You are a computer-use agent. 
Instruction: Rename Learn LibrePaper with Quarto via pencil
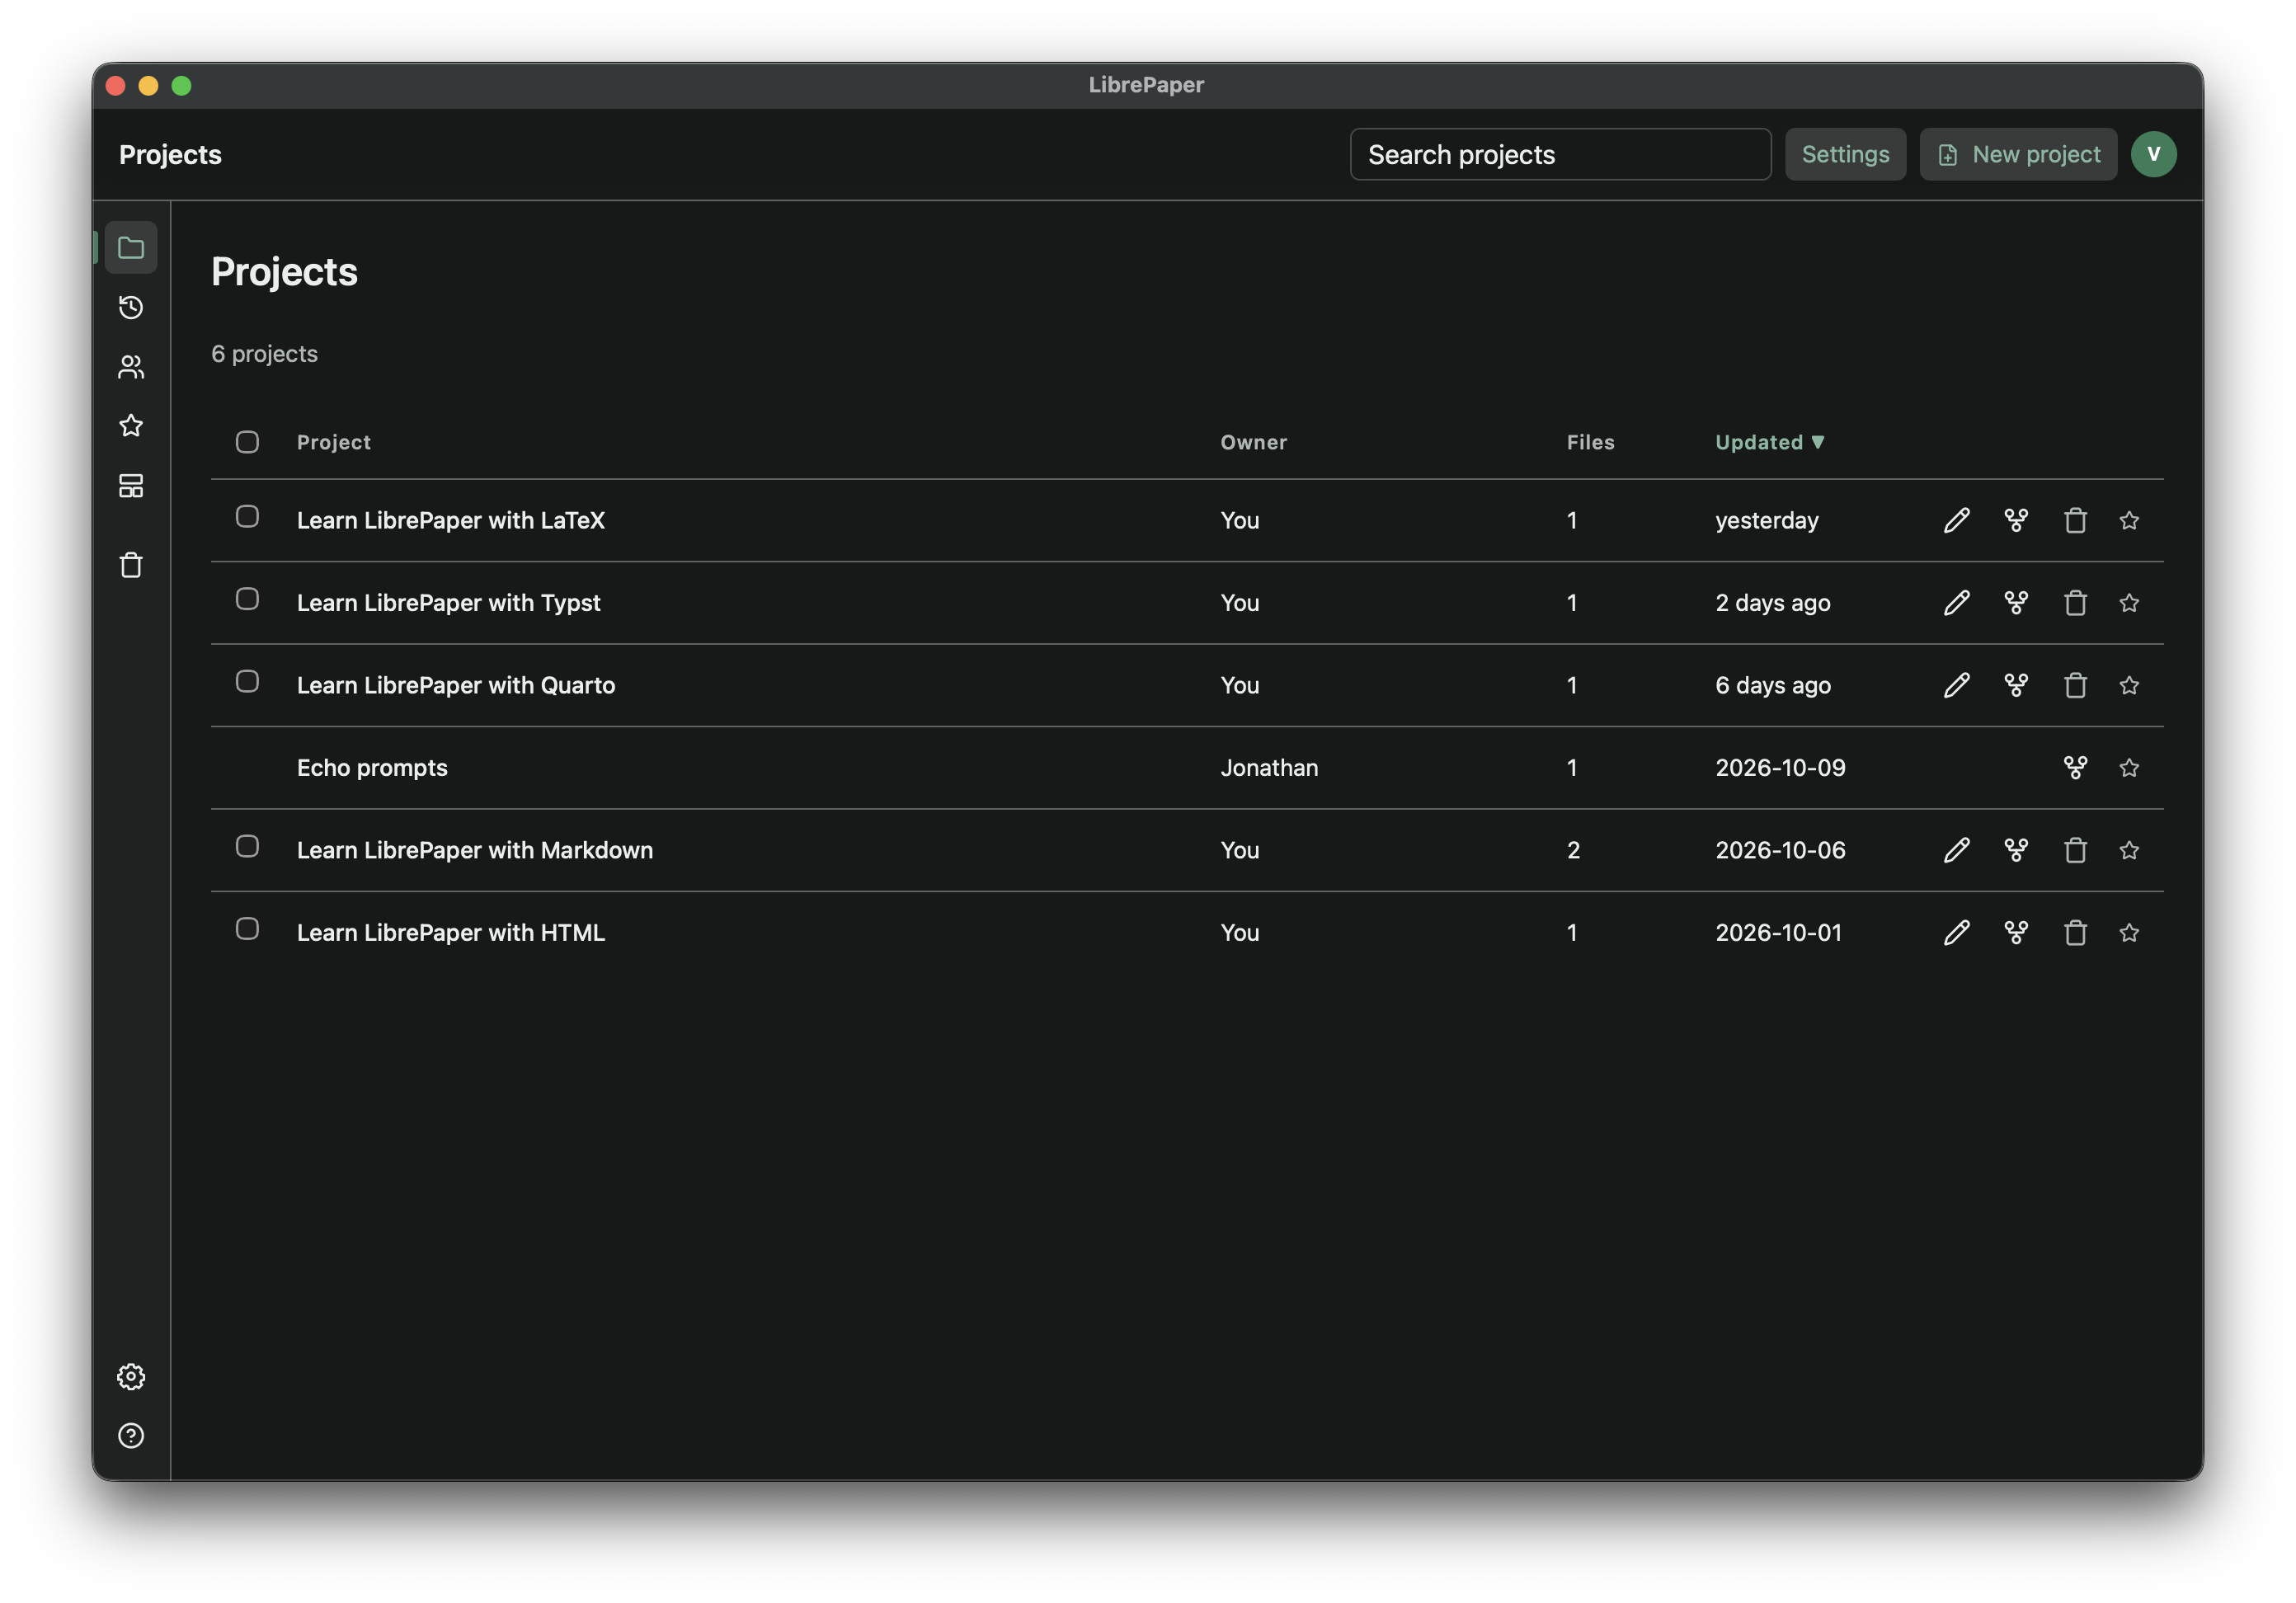click(1957, 685)
